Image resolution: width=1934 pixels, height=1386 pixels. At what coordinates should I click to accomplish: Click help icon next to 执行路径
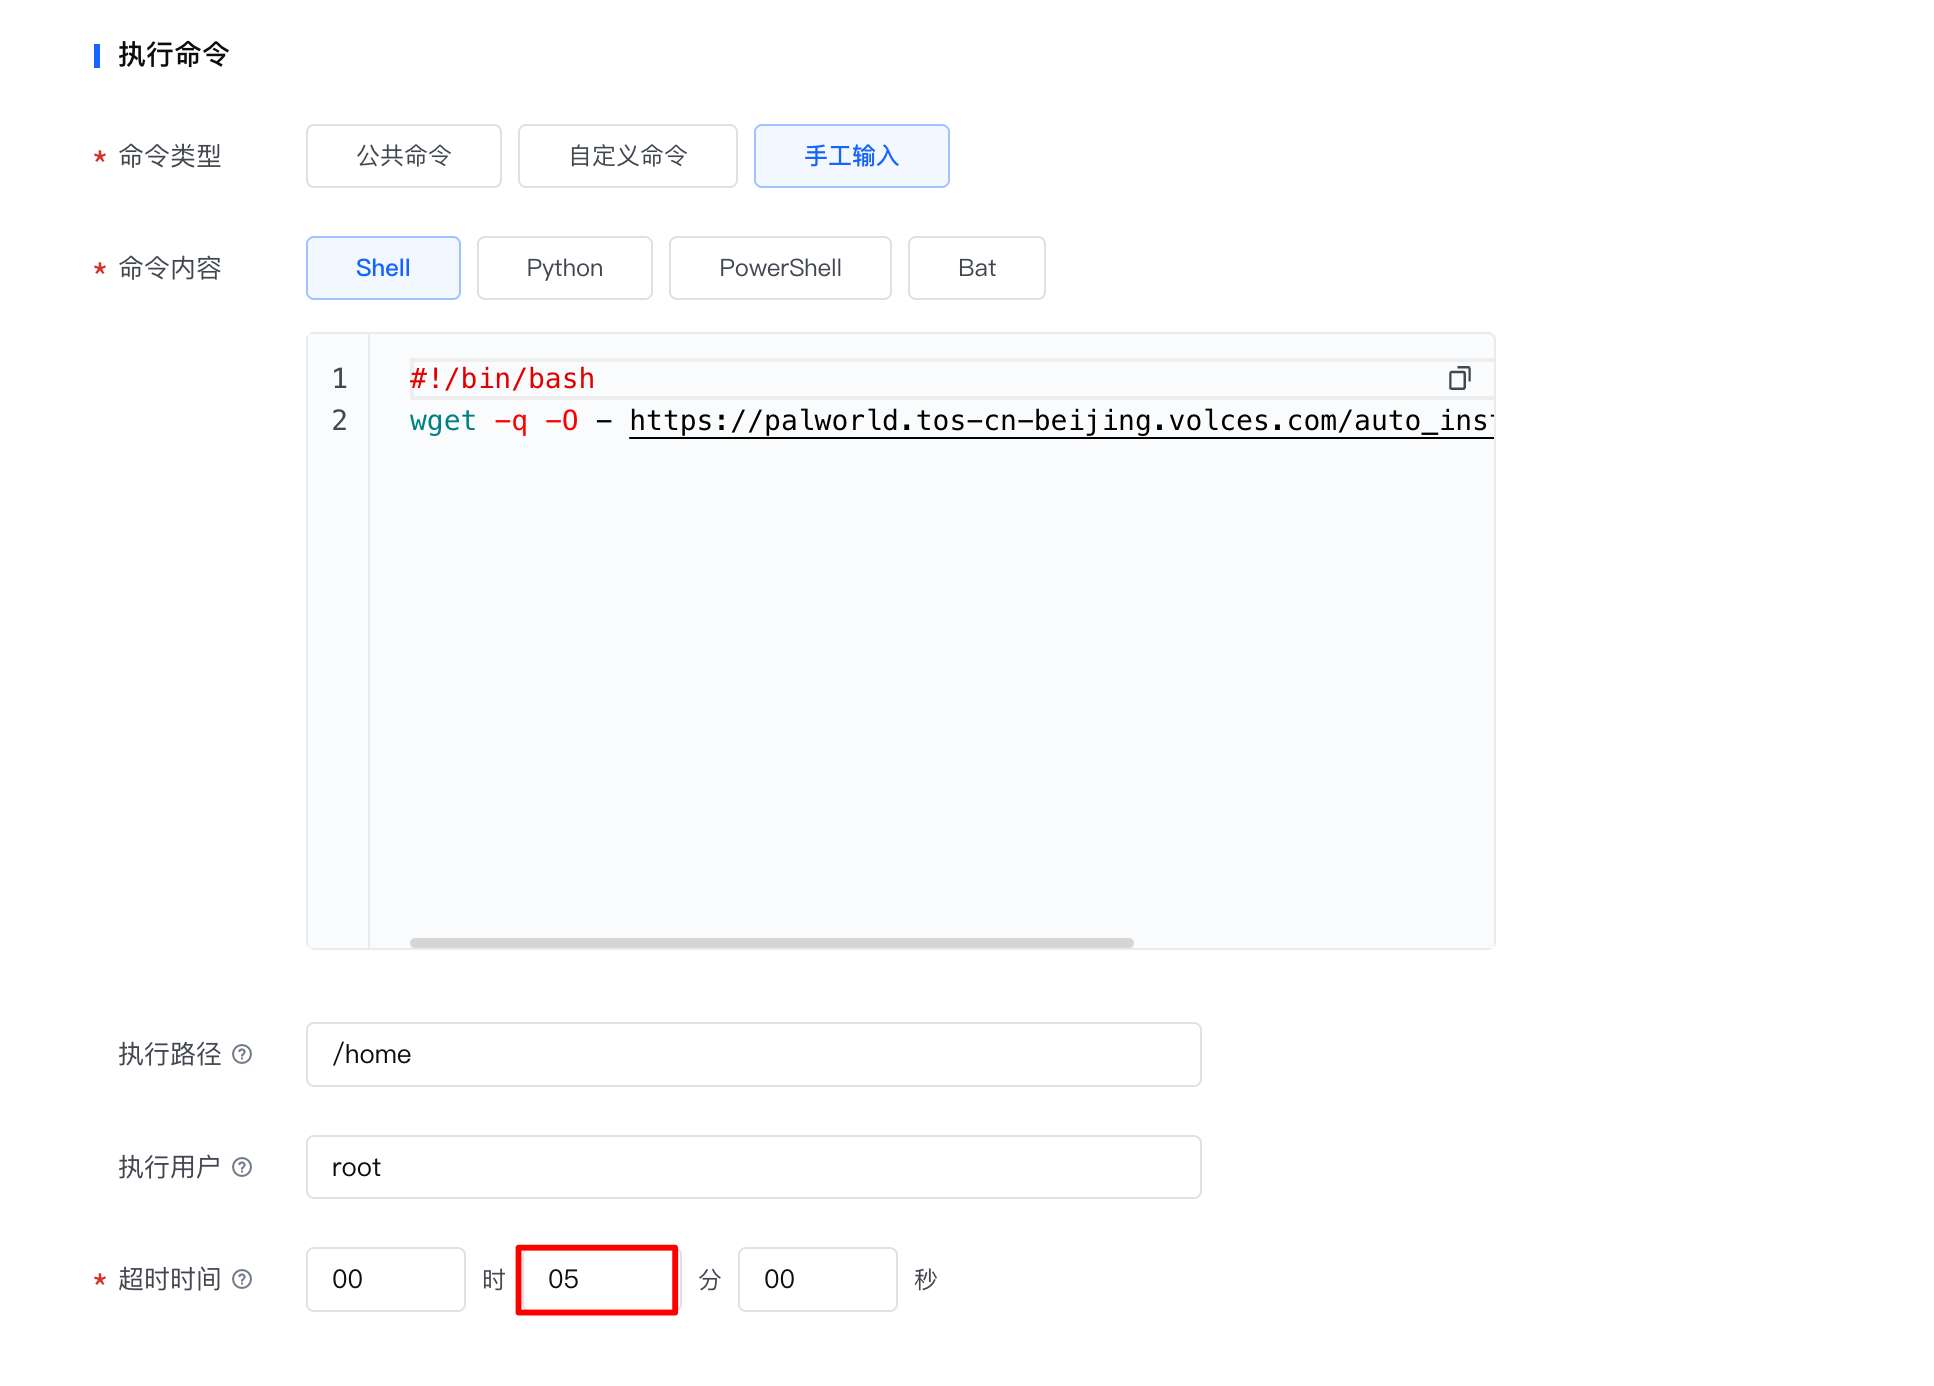[242, 1054]
